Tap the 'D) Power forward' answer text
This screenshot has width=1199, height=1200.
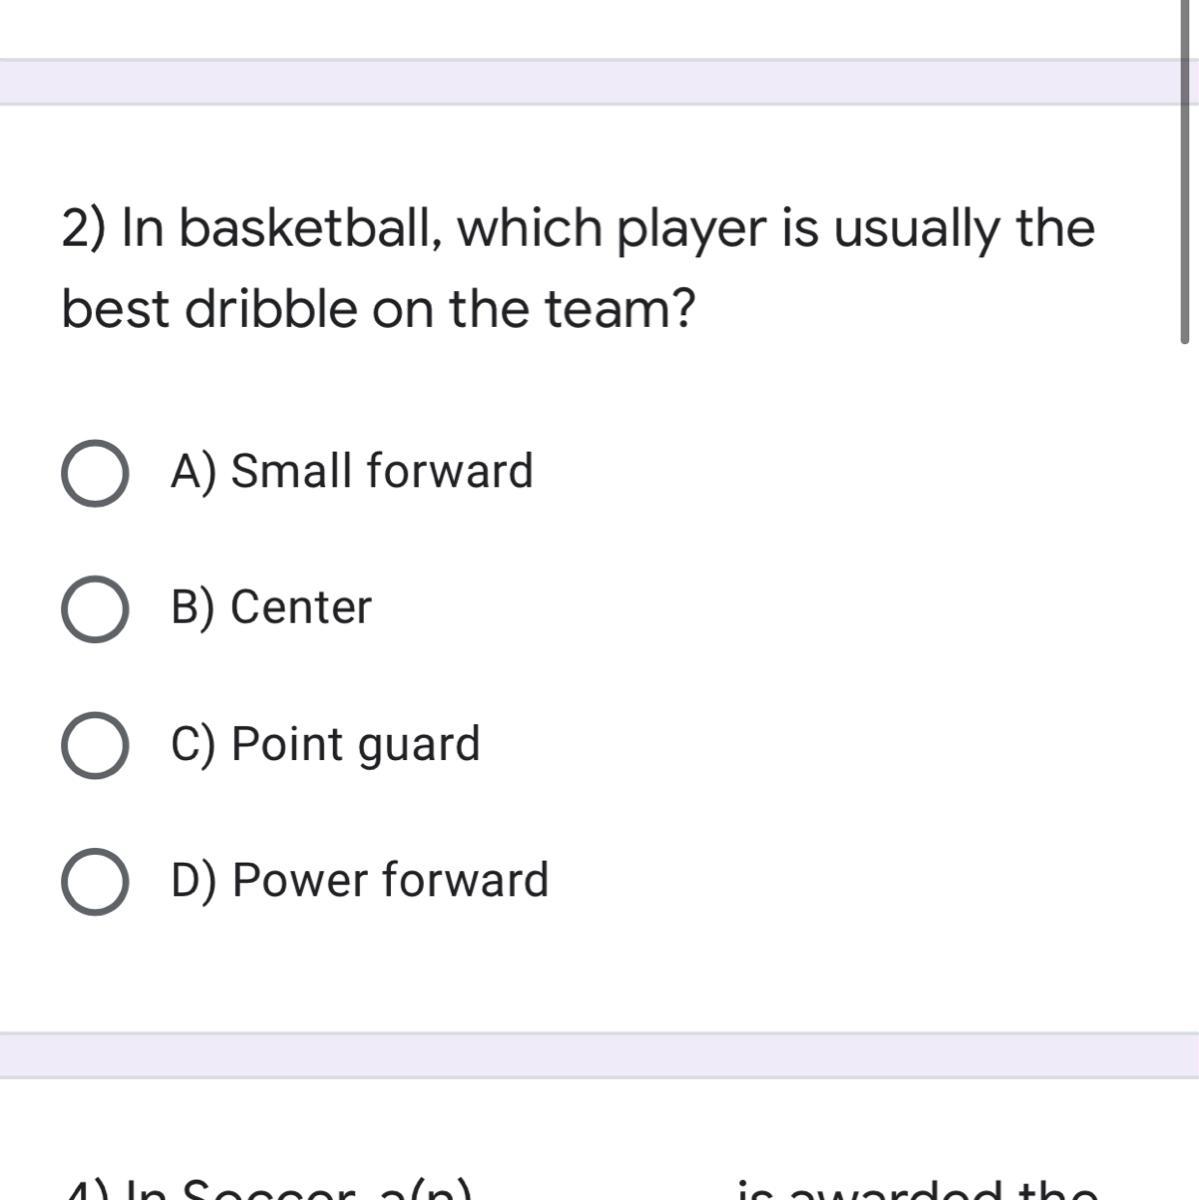(x=360, y=881)
